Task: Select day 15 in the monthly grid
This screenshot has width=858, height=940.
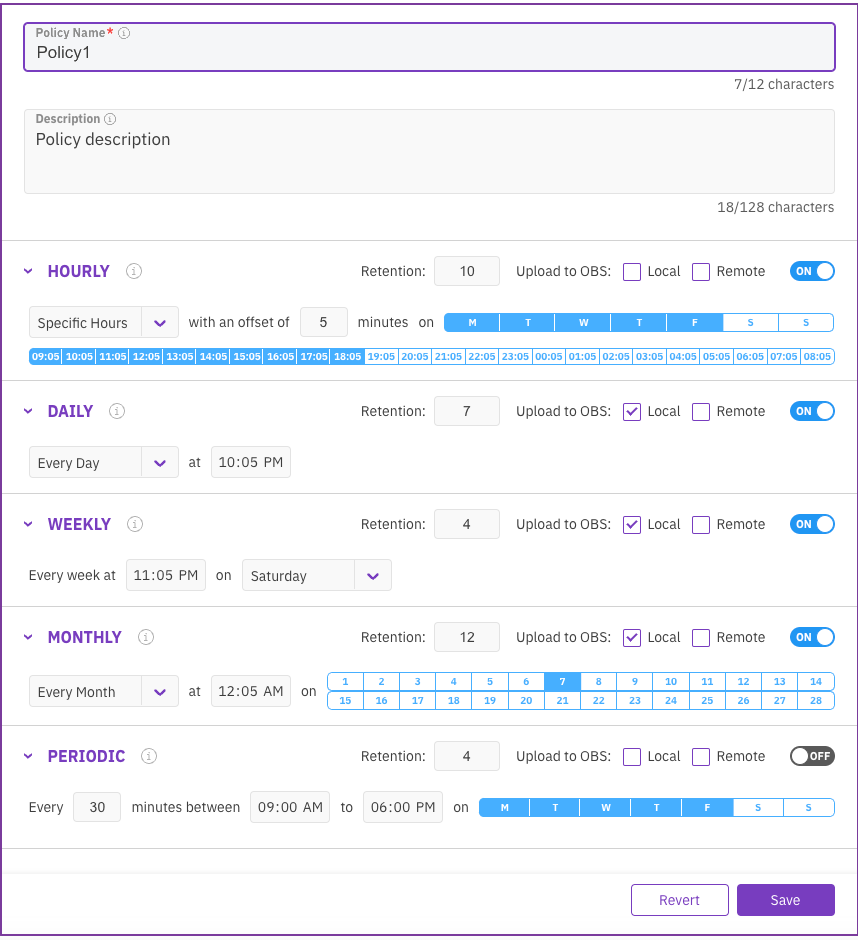Action: pyautogui.click(x=345, y=701)
